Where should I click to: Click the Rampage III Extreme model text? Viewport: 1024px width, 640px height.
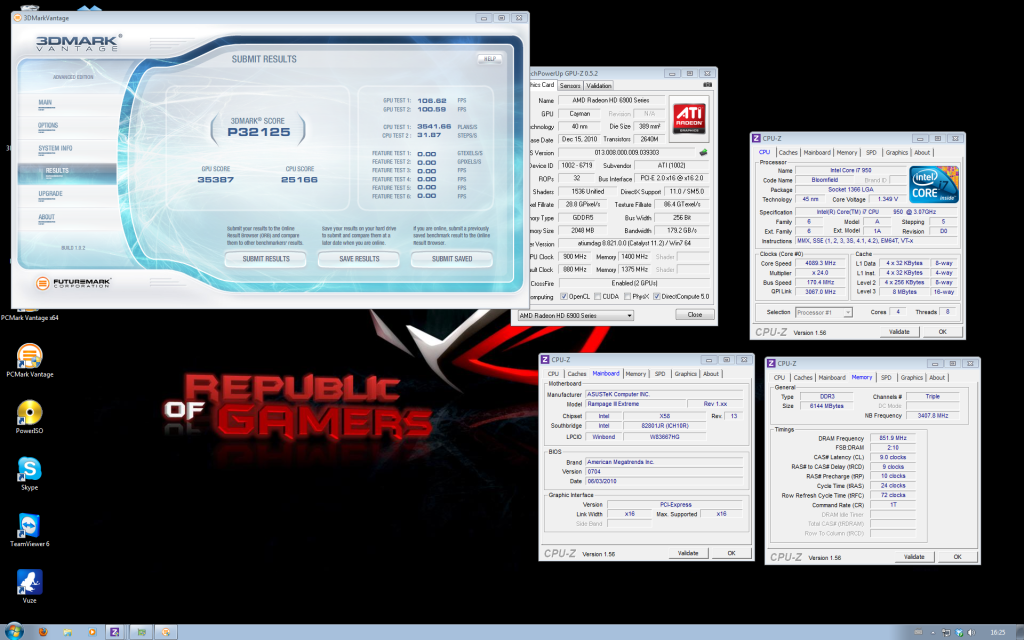(x=613, y=404)
